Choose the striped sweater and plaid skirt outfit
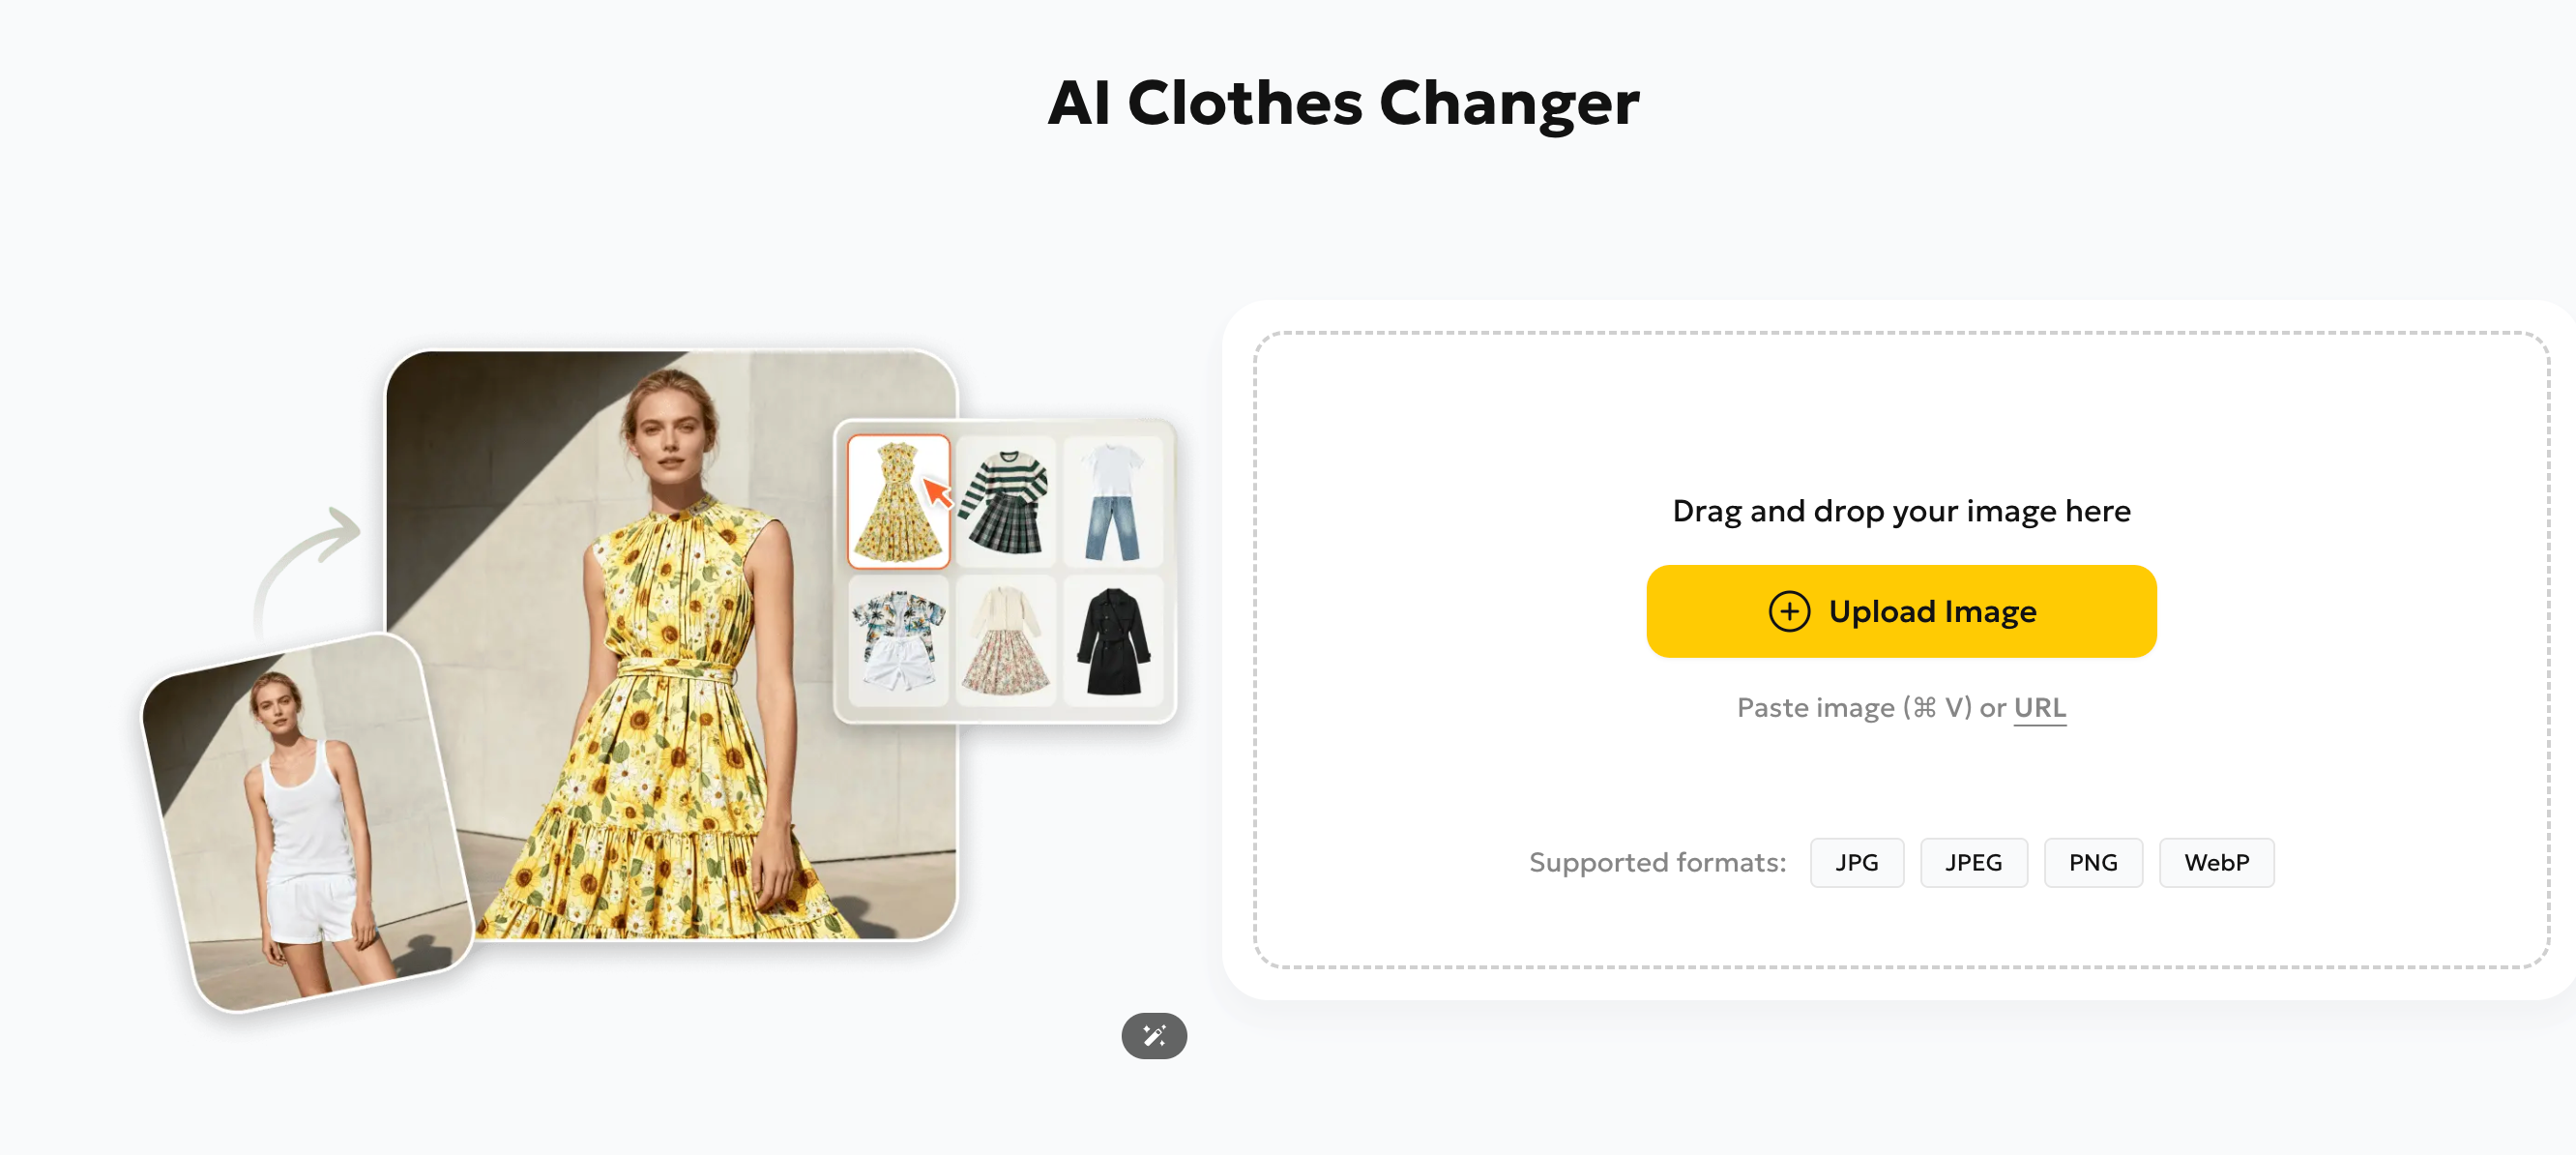Image resolution: width=2576 pixels, height=1155 pixels. [x=1005, y=501]
